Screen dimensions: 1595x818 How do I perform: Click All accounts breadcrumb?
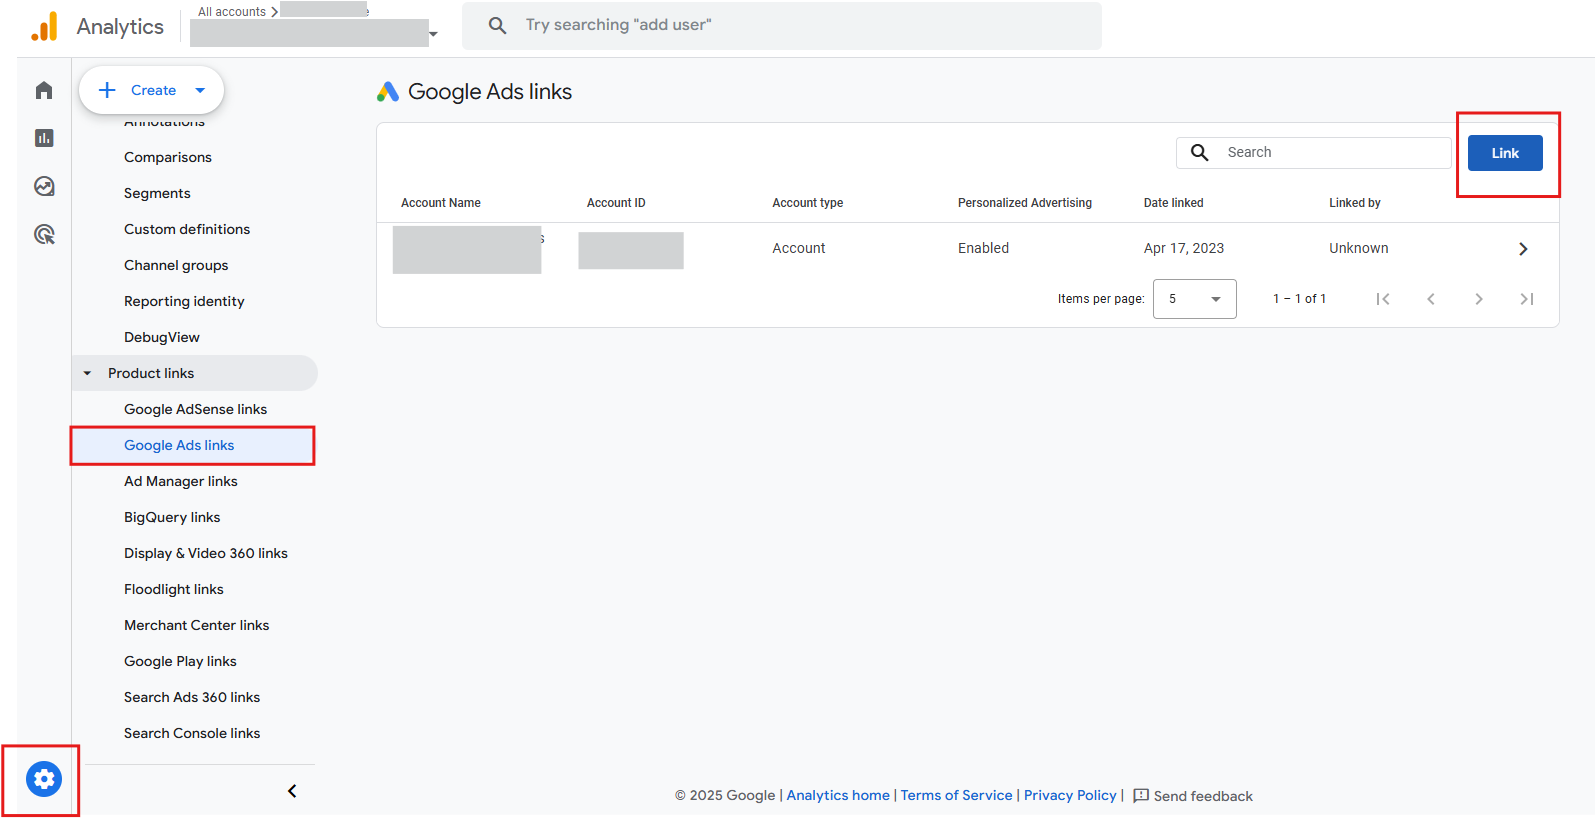(x=232, y=12)
